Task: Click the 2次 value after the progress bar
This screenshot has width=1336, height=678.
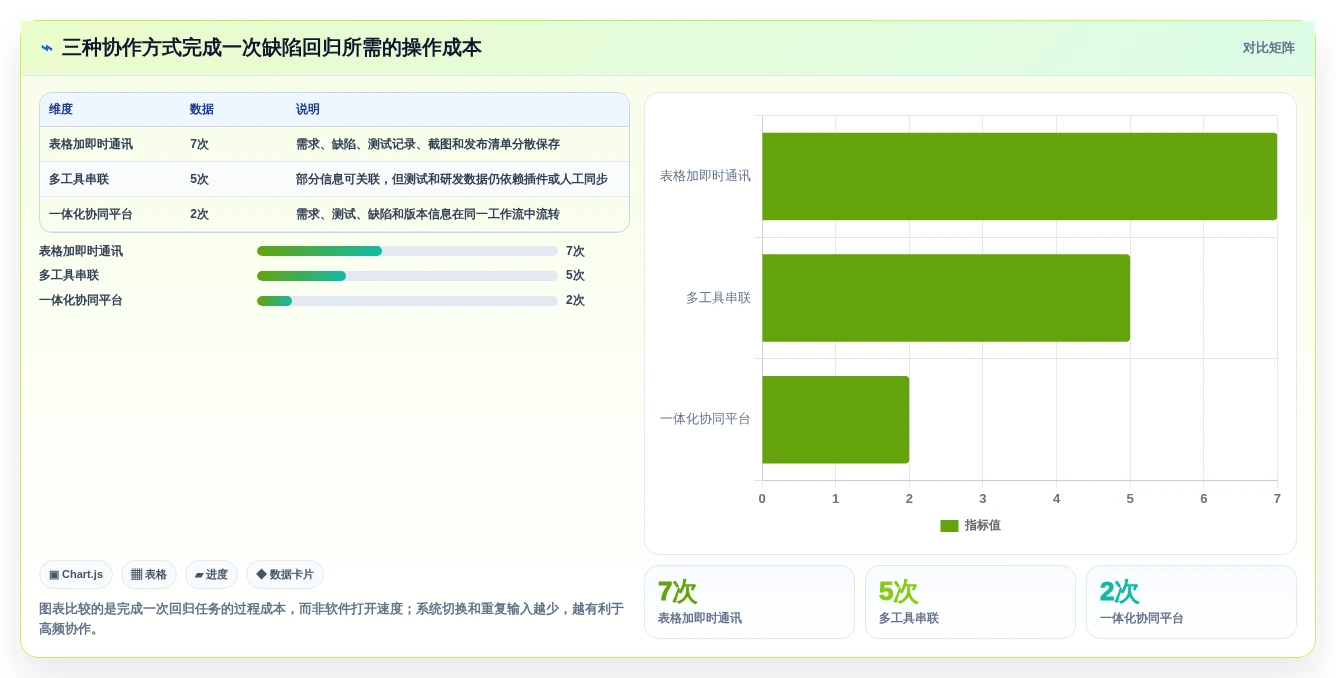Action: click(575, 300)
